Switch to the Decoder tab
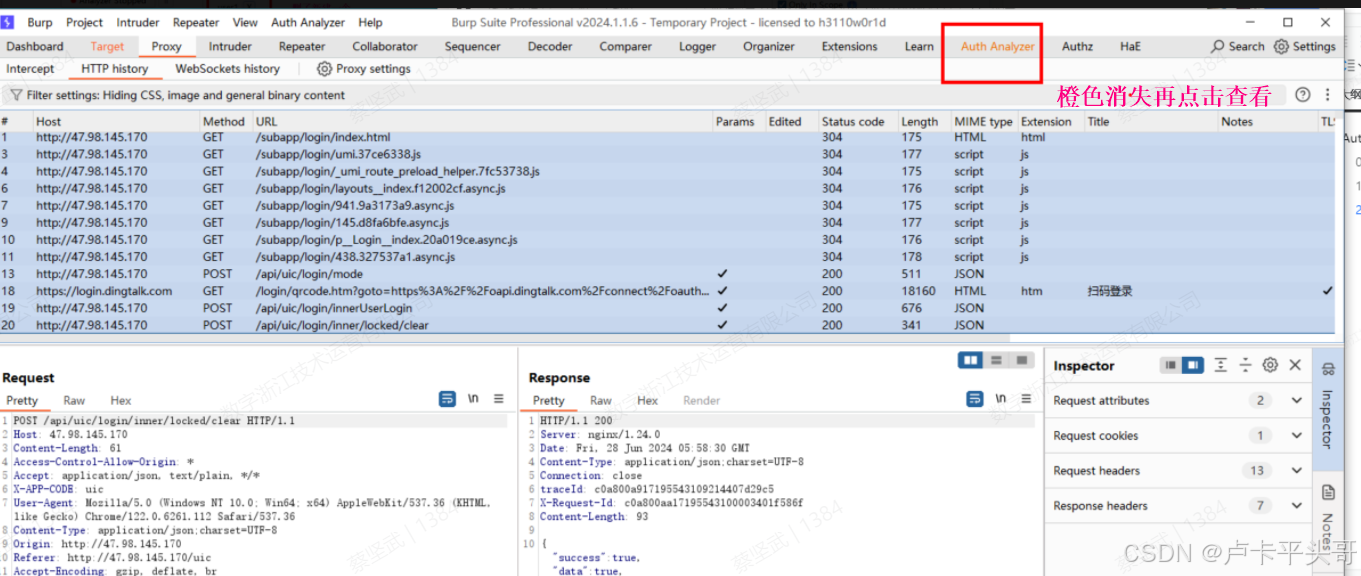The image size is (1361, 576). pyautogui.click(x=550, y=46)
